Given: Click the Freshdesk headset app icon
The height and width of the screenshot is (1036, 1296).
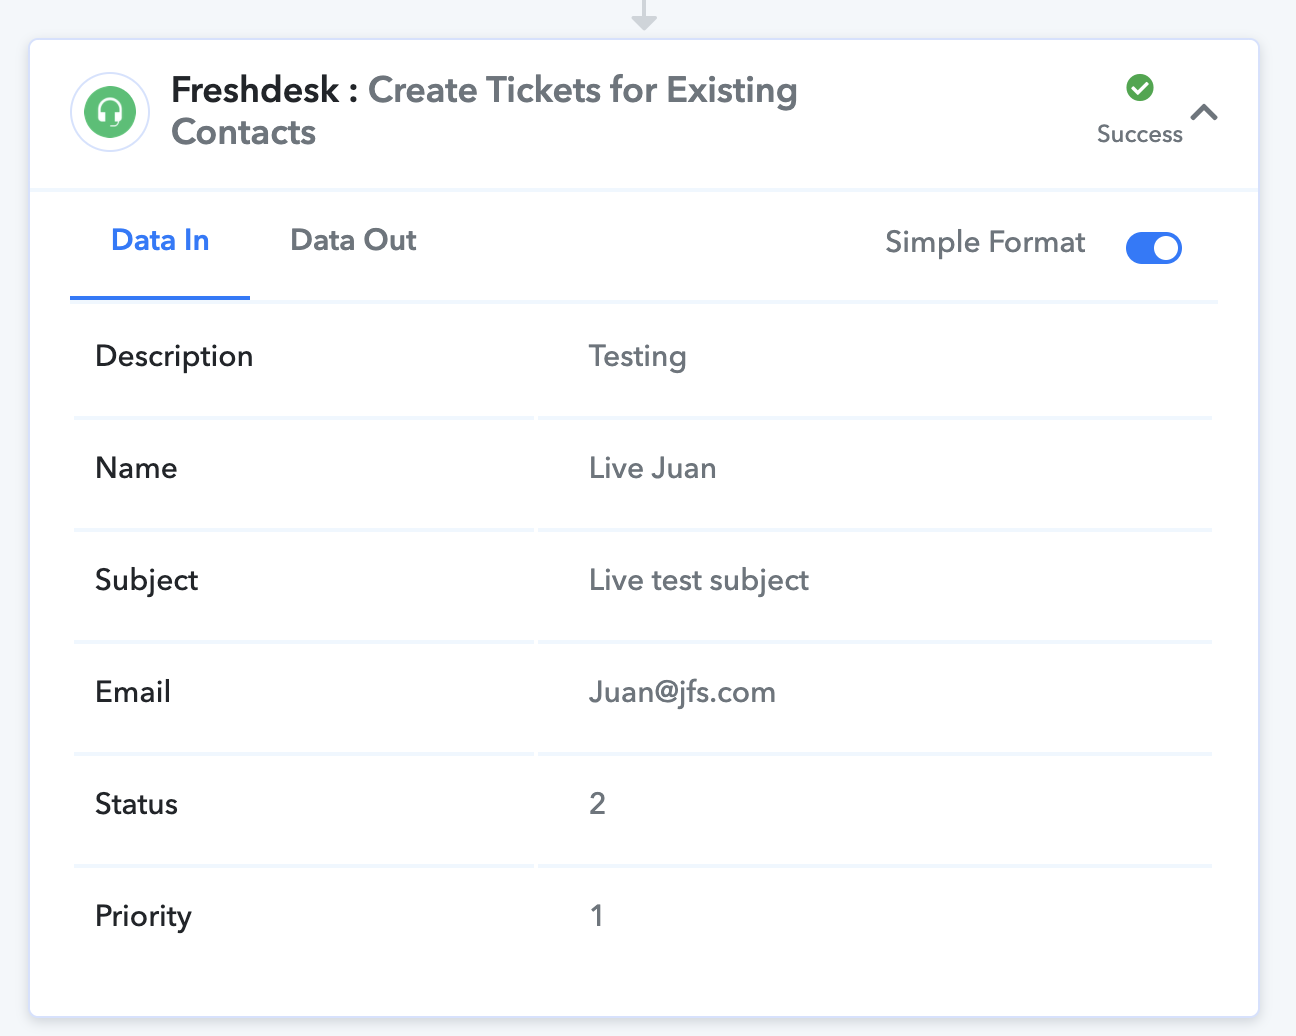Looking at the screenshot, I should click(x=110, y=112).
